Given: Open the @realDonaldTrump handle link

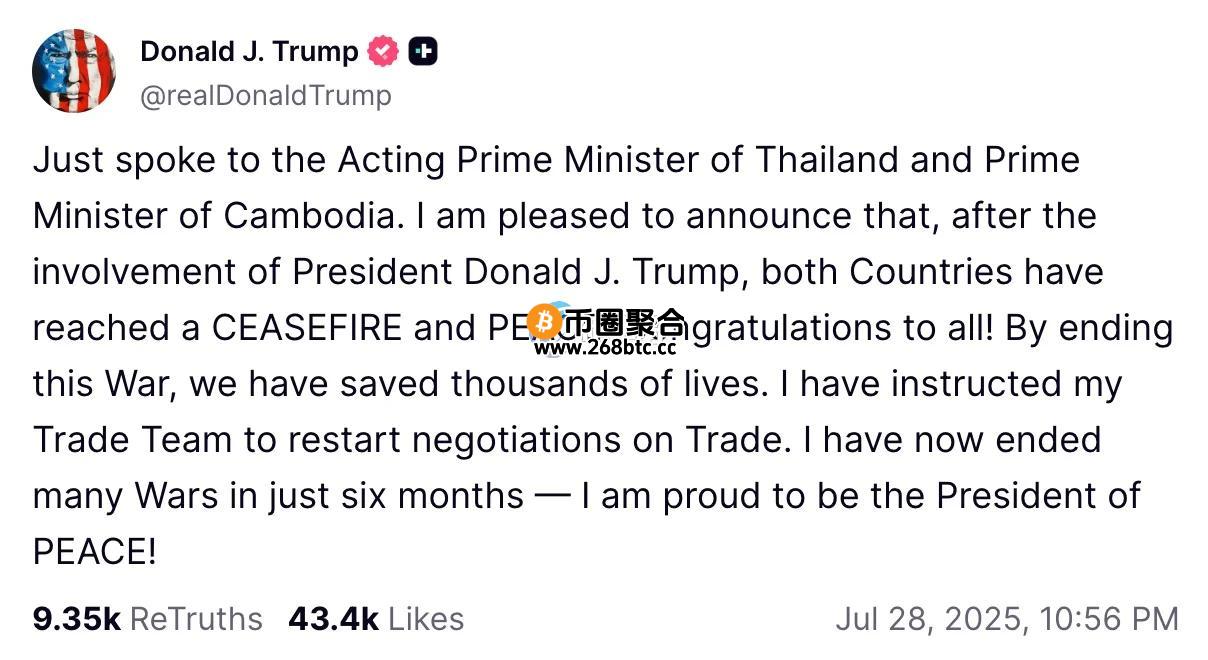Looking at the screenshot, I should coord(266,96).
